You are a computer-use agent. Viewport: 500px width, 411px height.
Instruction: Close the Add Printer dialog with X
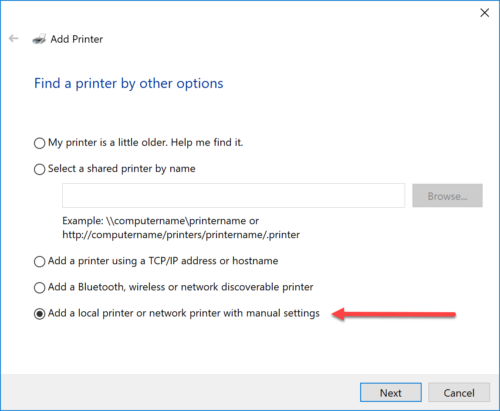[484, 13]
